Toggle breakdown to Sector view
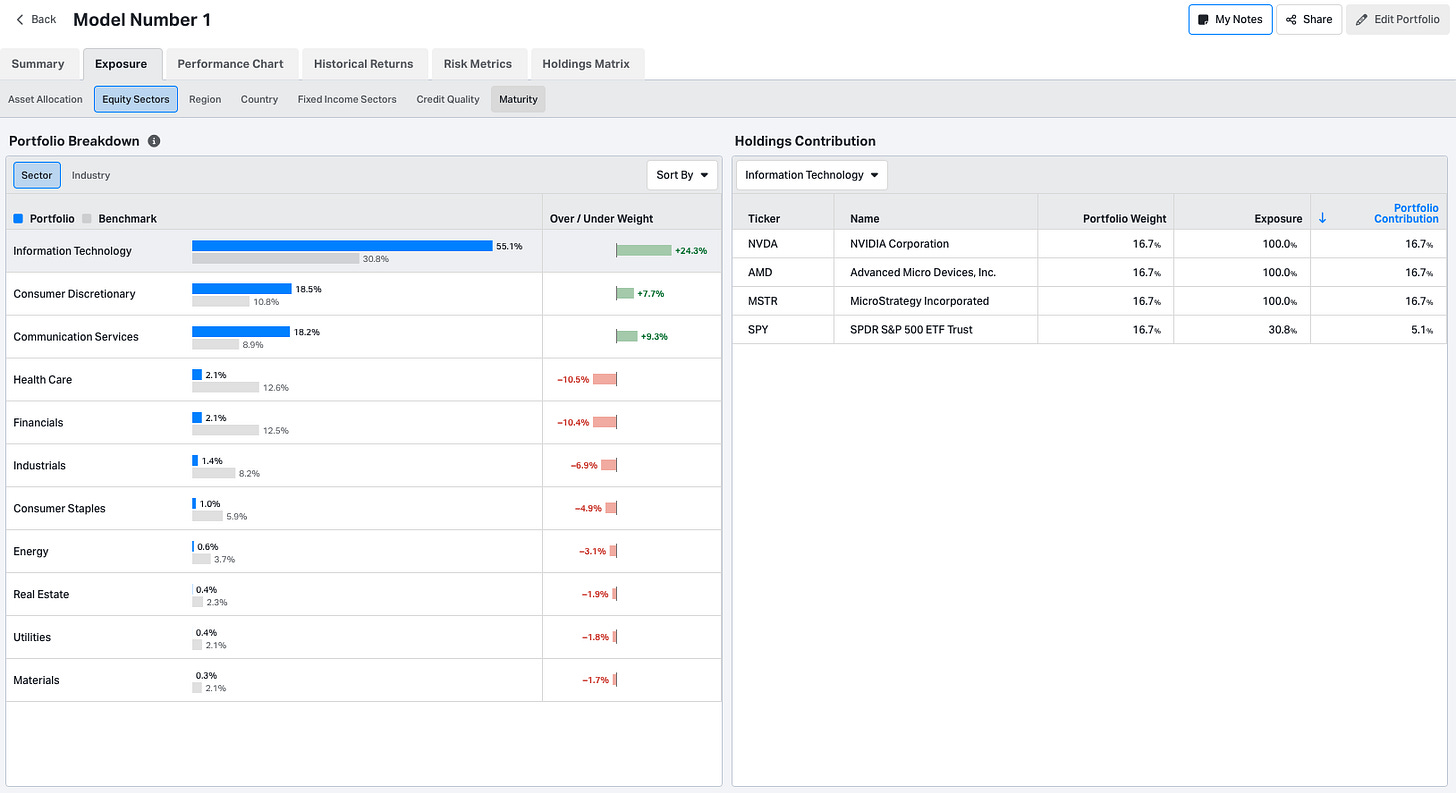This screenshot has width=1456, height=793. [x=37, y=175]
